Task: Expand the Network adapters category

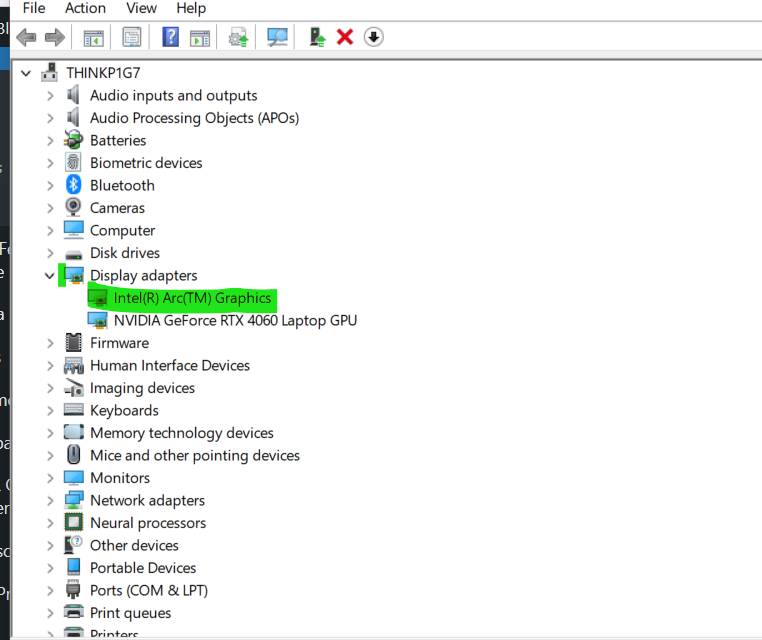Action: point(50,500)
